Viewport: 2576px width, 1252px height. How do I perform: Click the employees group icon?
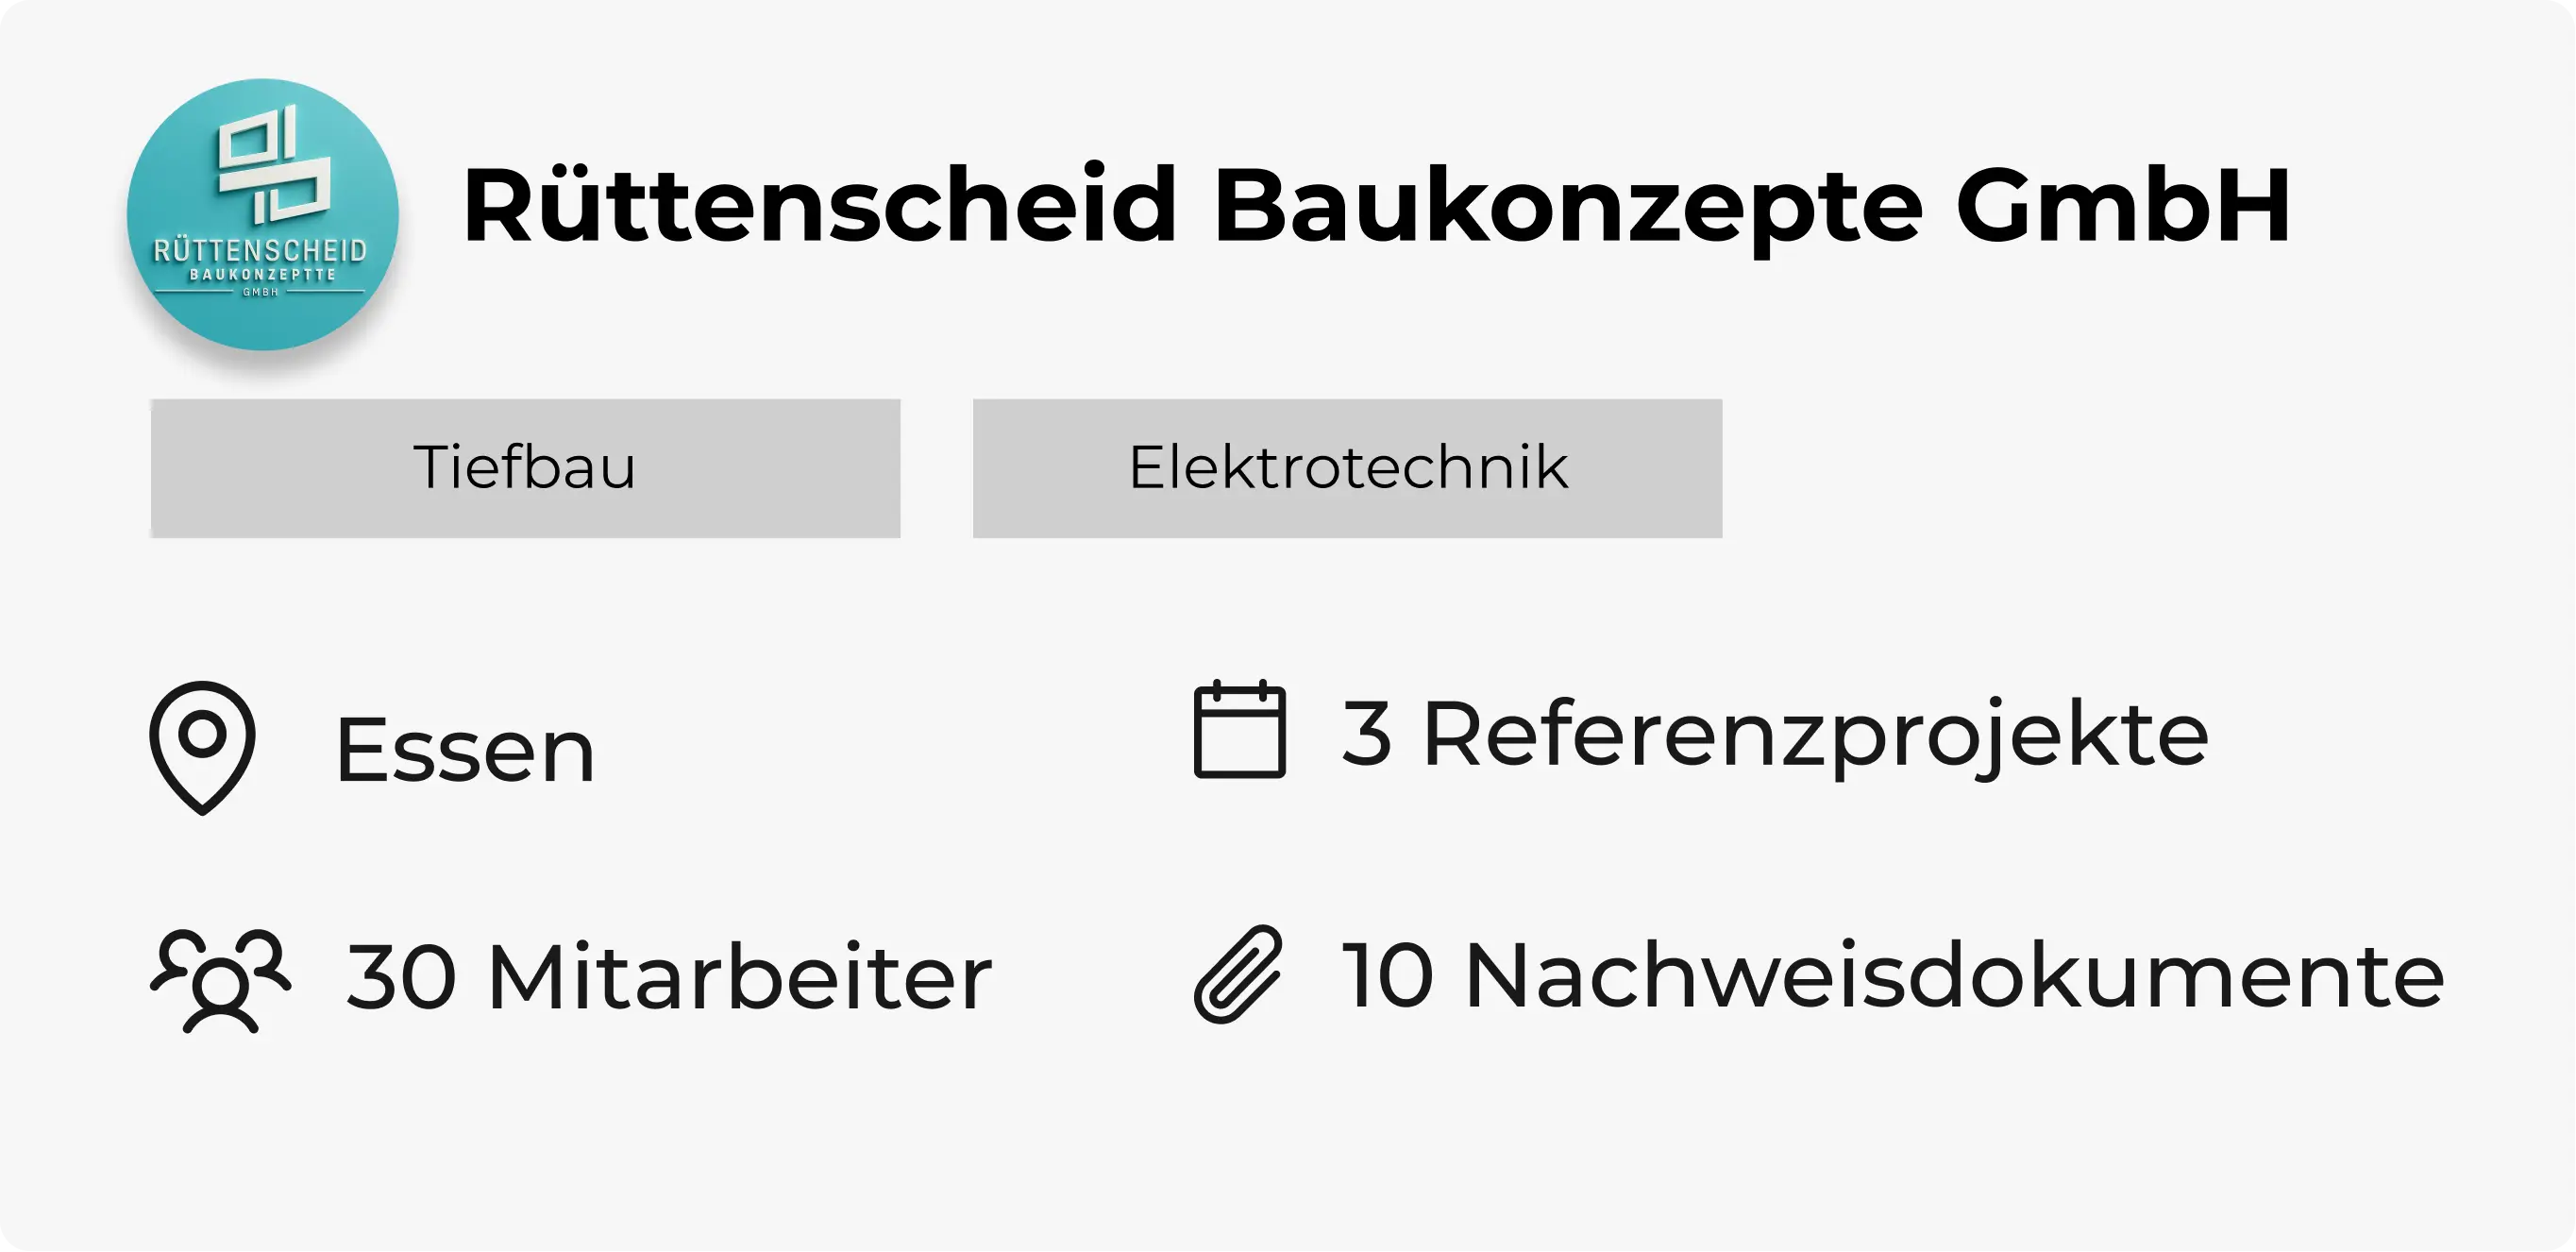click(x=222, y=982)
